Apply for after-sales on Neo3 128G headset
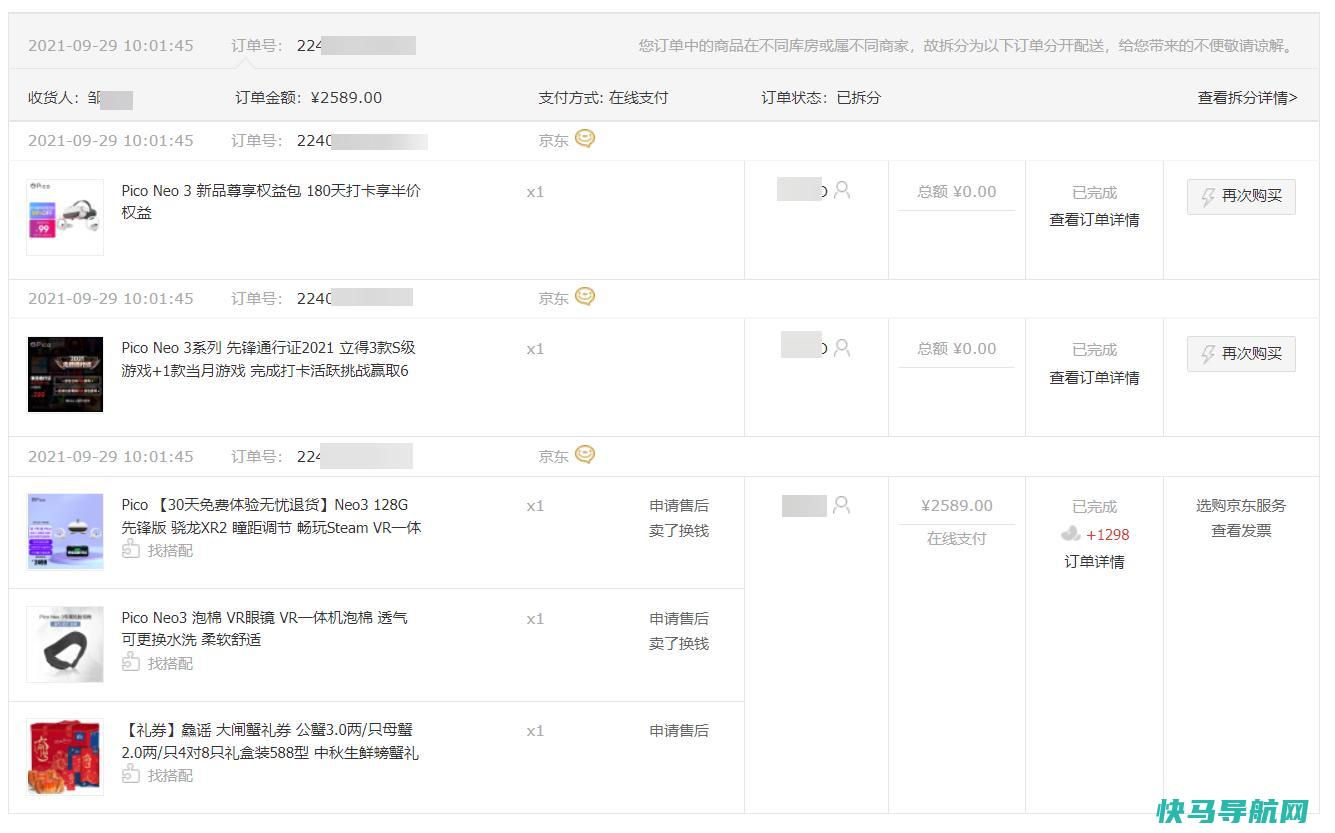Viewport: 1335px width, 833px height. [x=679, y=506]
